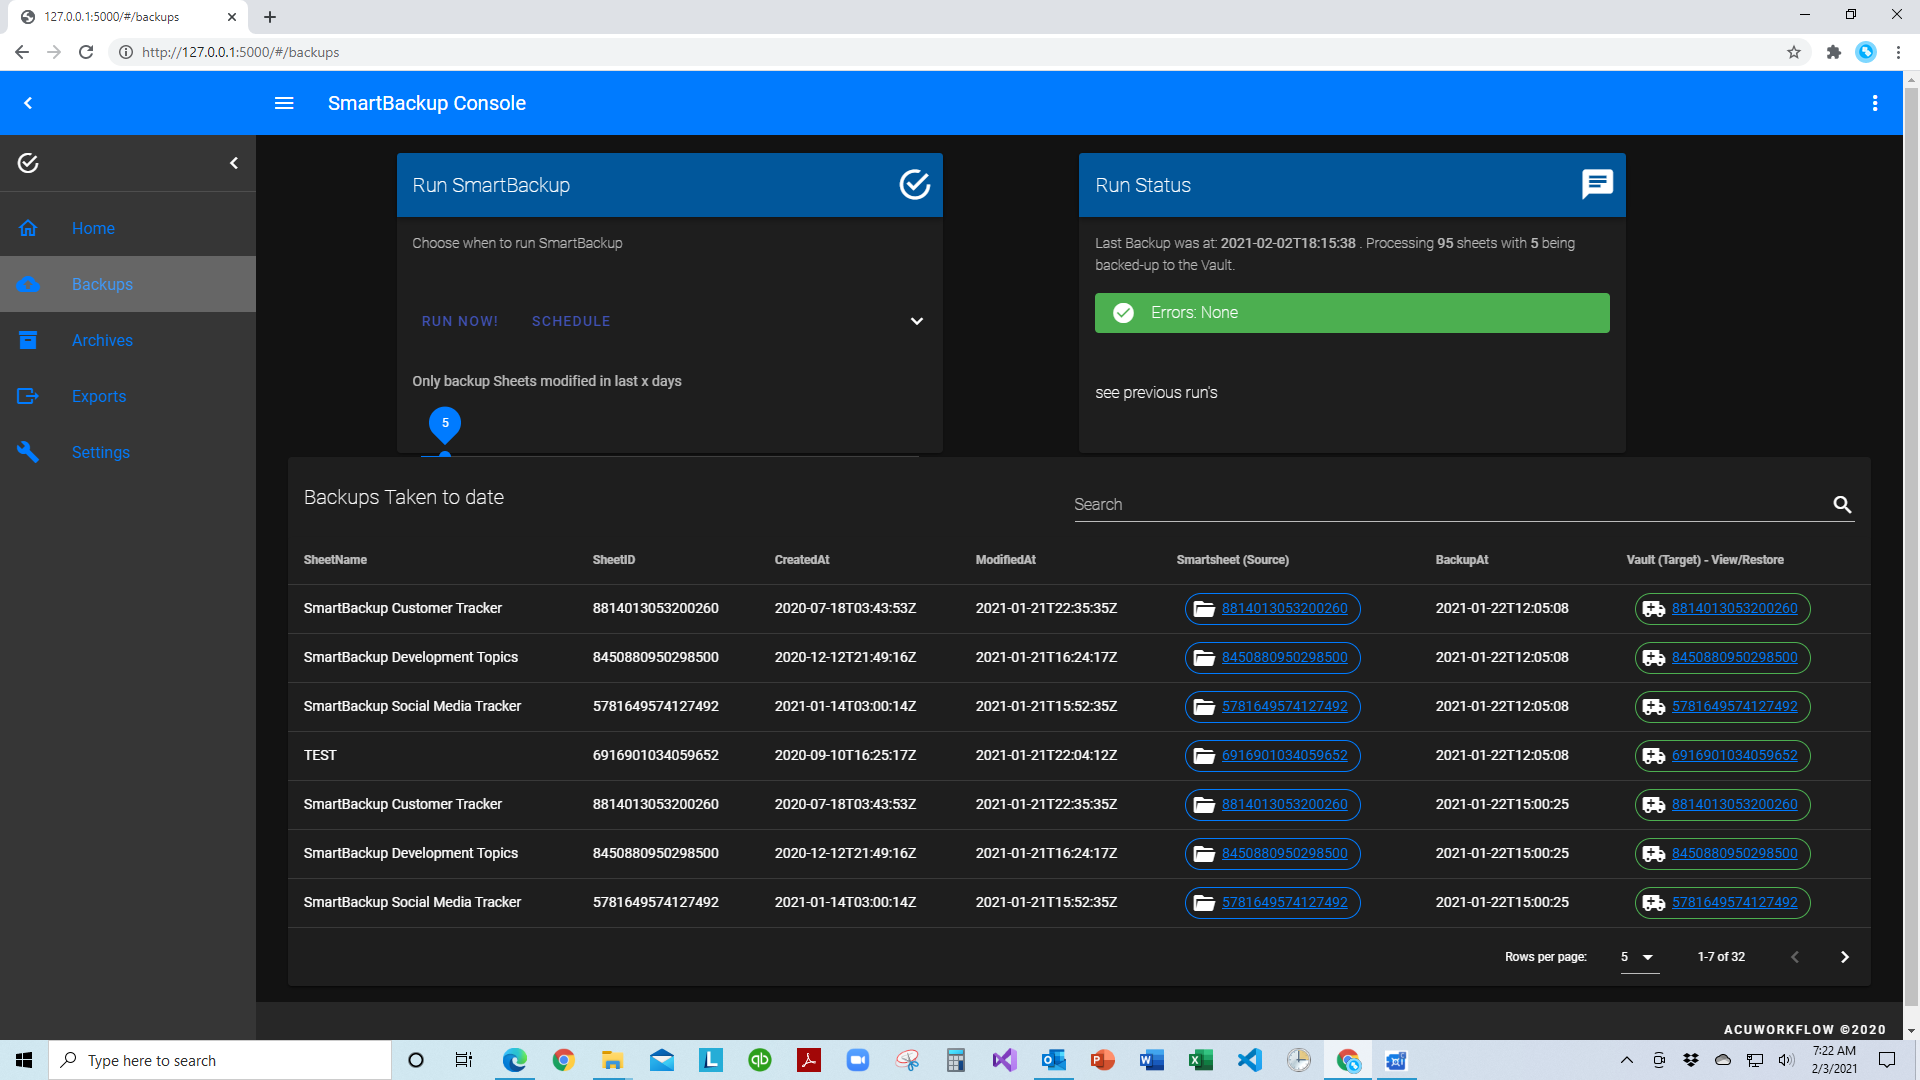
Task: Expand the Run SmartBackup options chevron
Action: [x=916, y=321]
